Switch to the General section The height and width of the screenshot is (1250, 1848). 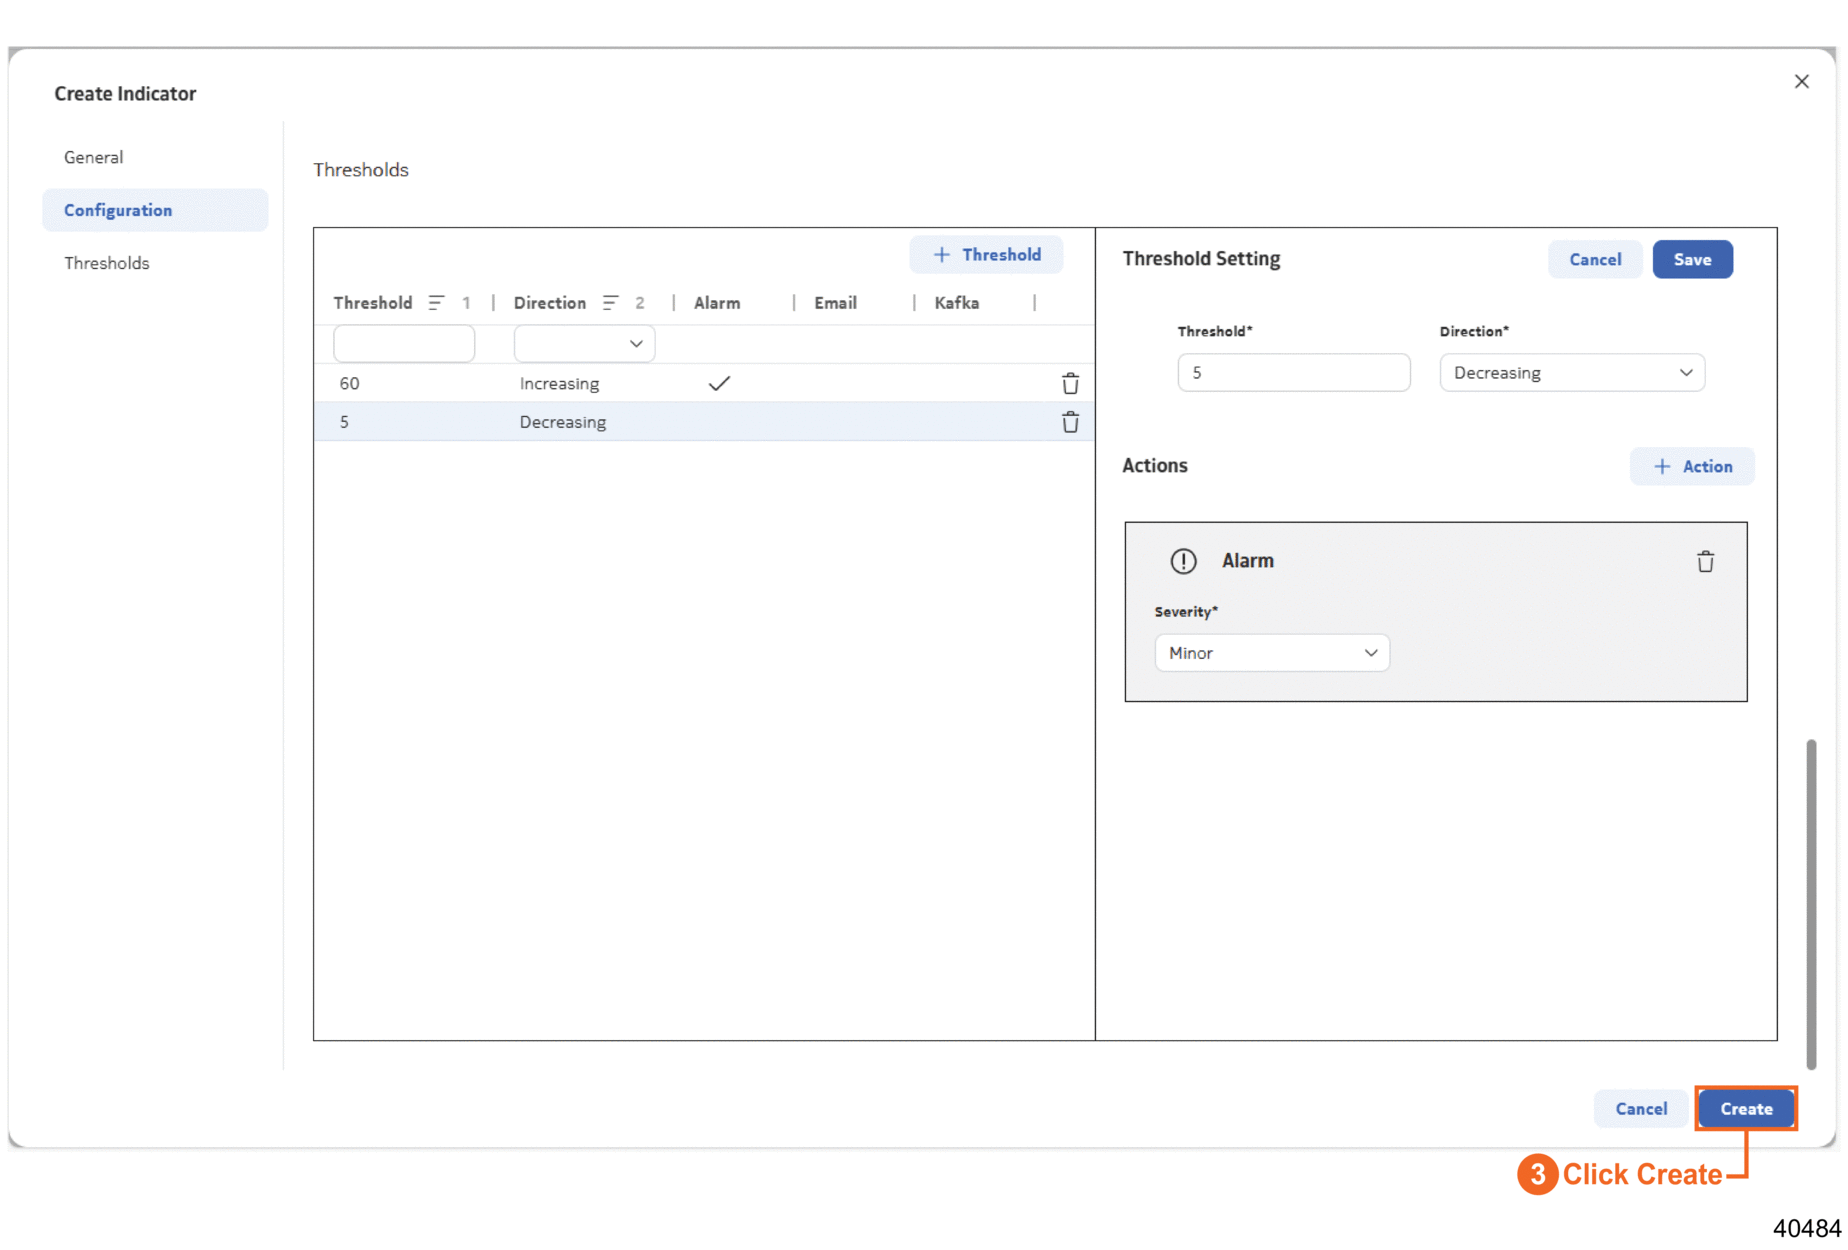coord(94,157)
